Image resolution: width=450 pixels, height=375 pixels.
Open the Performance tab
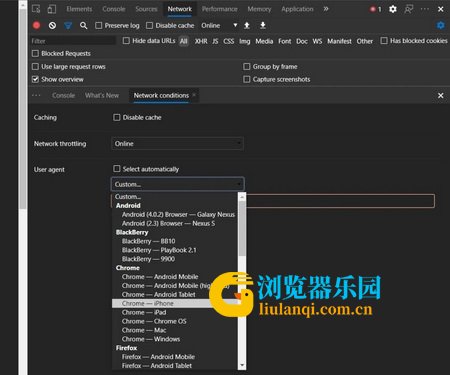tap(220, 9)
